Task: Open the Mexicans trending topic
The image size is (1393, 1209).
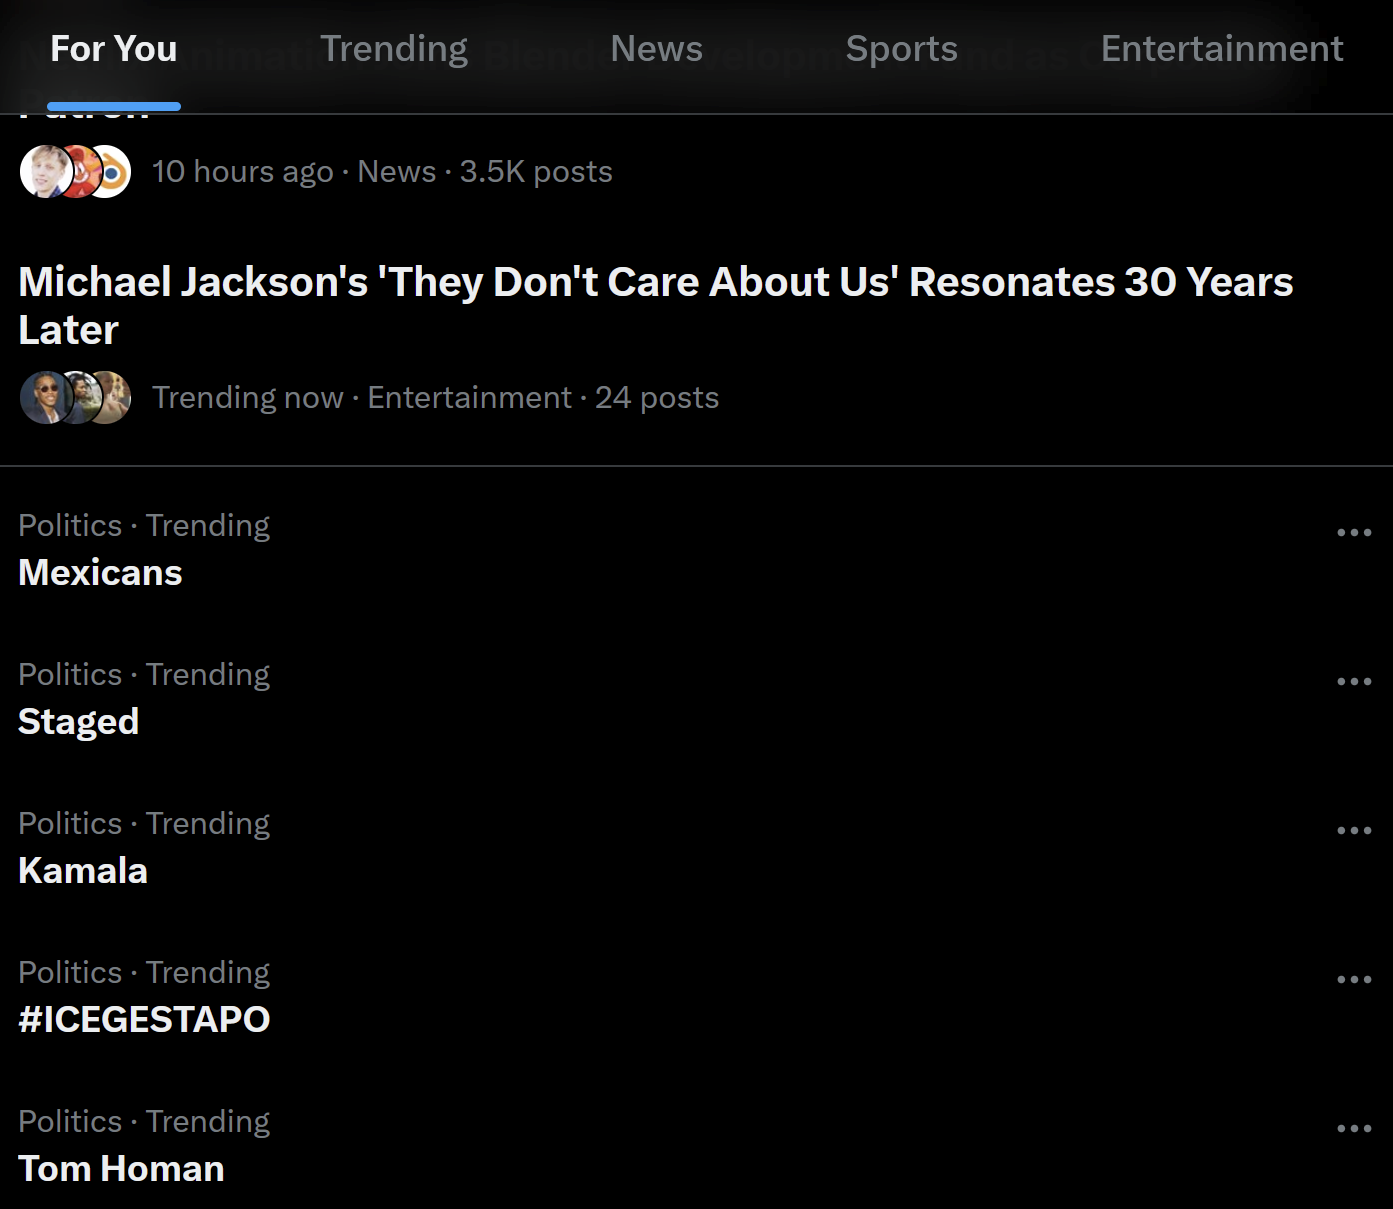Action: (x=100, y=573)
